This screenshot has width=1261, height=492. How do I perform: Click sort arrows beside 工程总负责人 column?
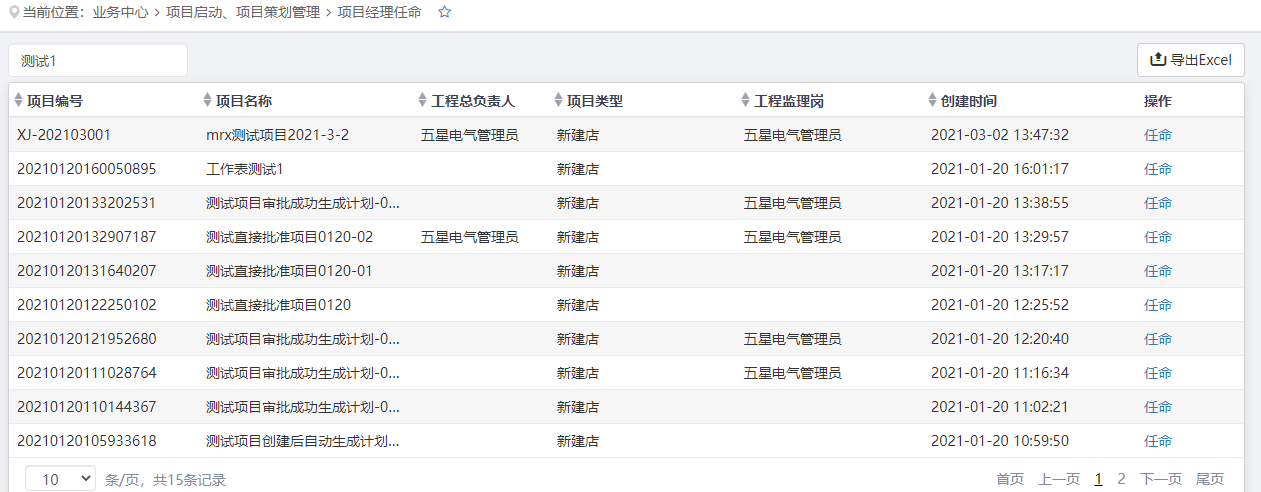(422, 100)
